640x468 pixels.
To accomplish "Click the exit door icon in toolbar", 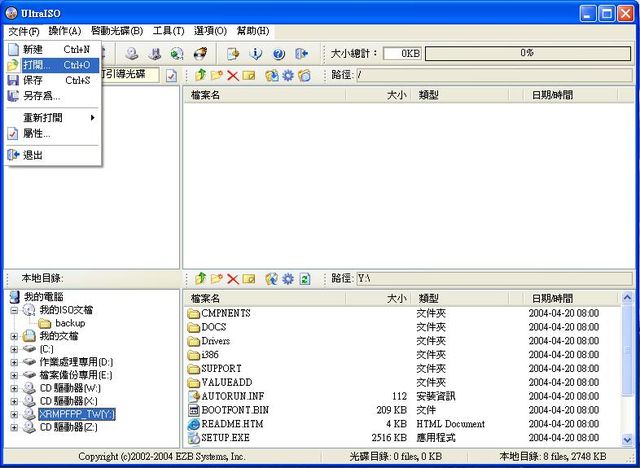I will [x=302, y=53].
